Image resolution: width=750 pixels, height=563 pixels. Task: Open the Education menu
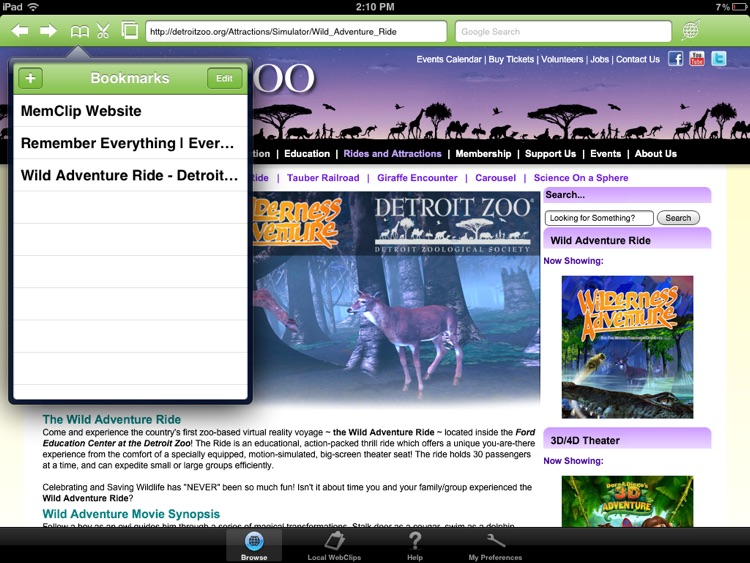tap(307, 154)
